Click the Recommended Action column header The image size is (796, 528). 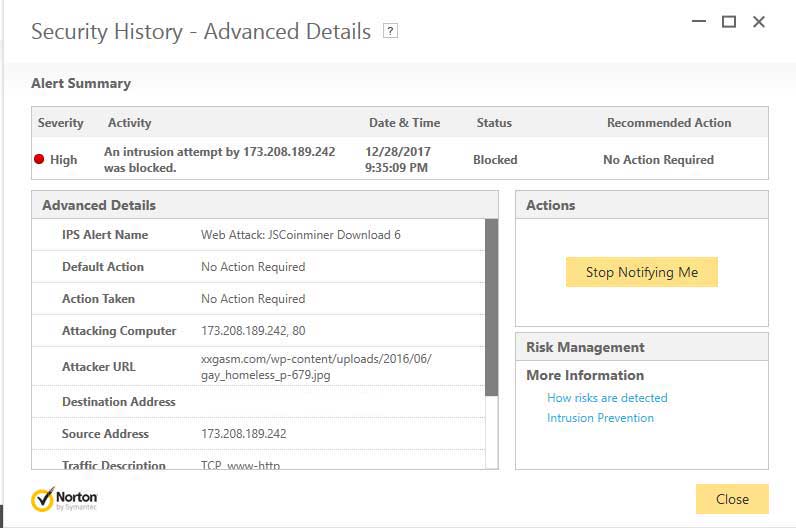point(669,123)
